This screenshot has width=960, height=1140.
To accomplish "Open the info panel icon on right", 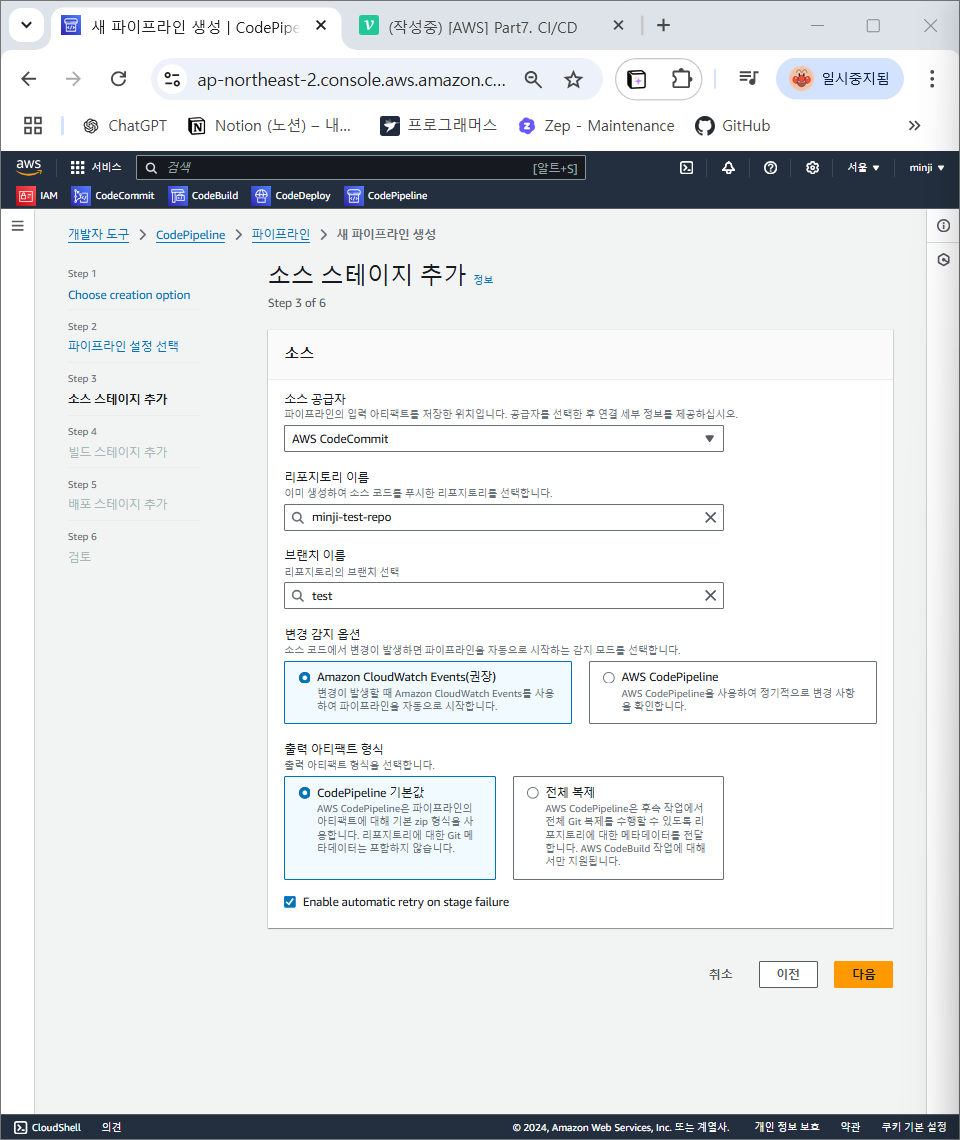I will pyautogui.click(x=943, y=226).
